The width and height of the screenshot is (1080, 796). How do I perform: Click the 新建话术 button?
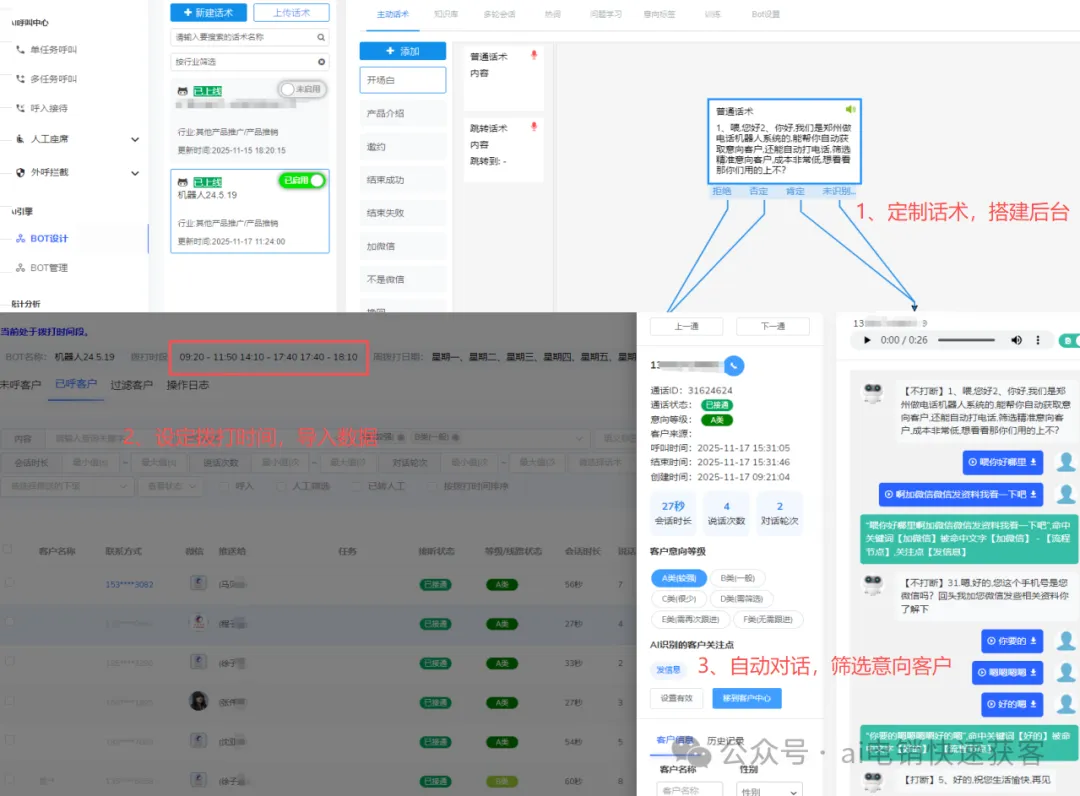click(x=208, y=13)
